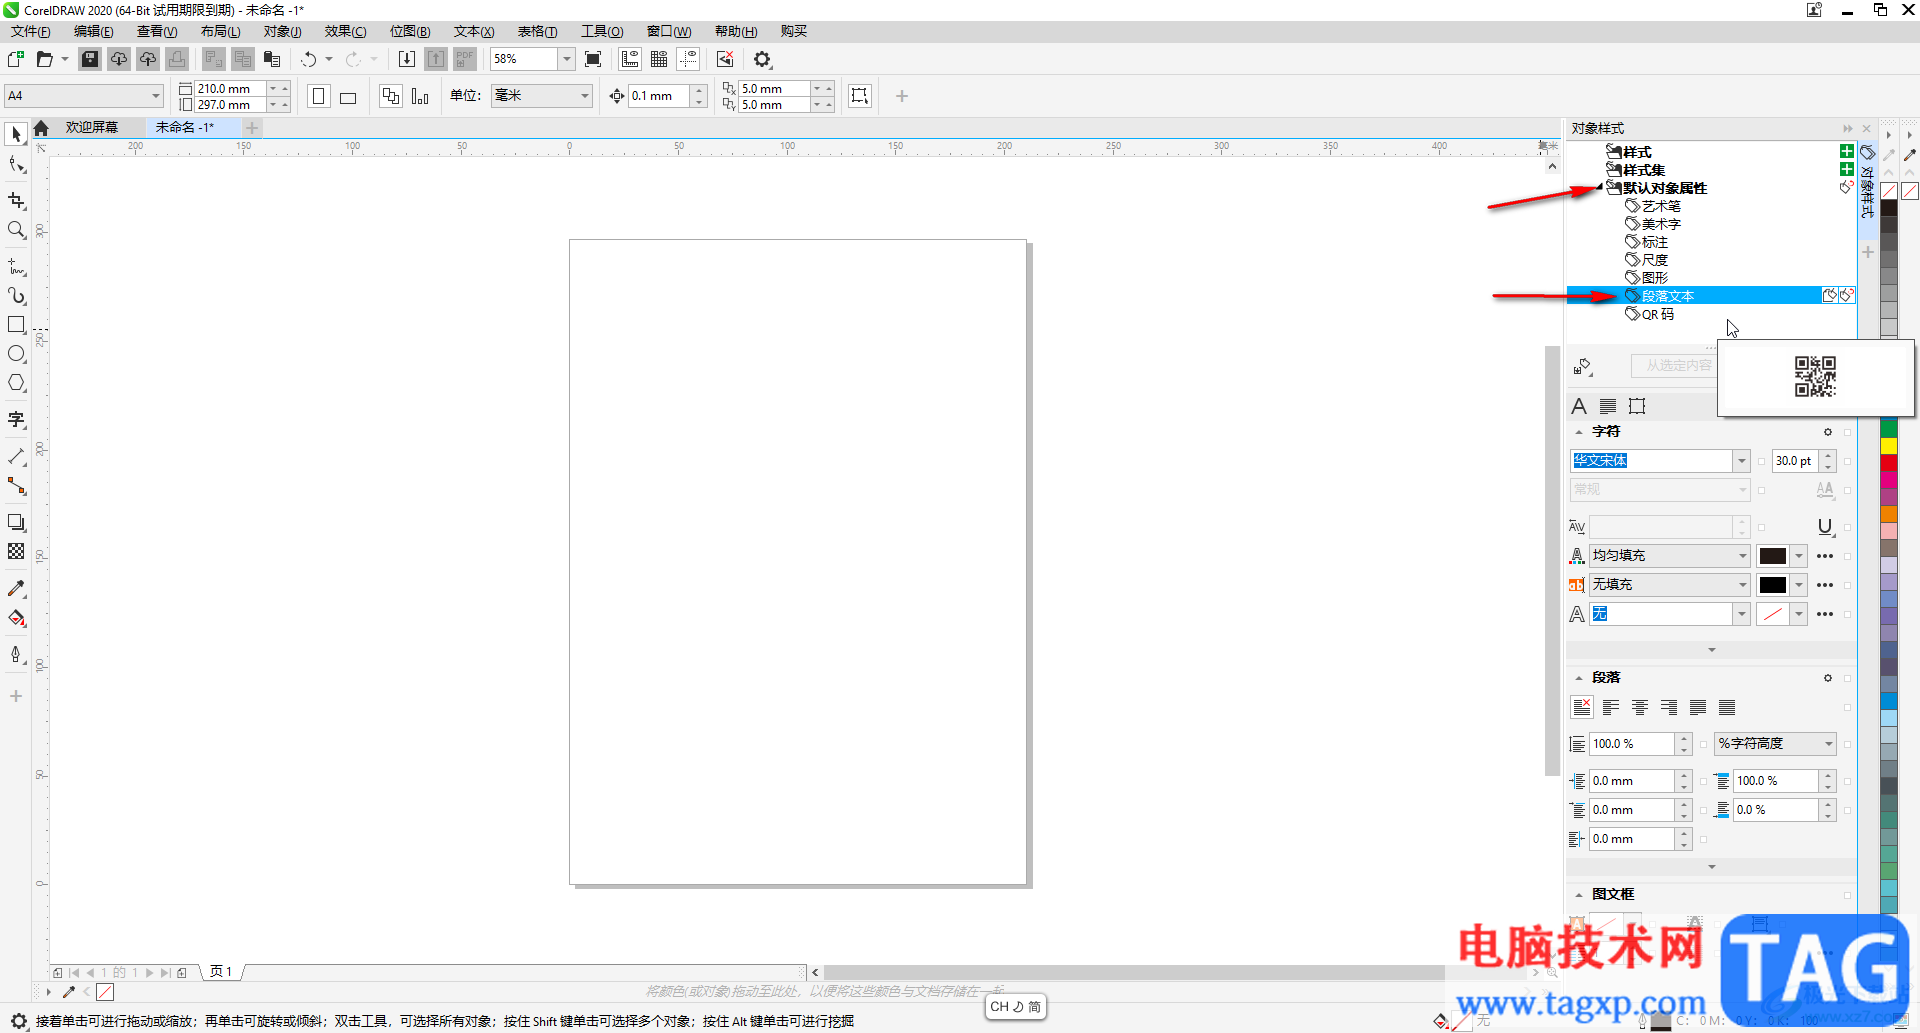The height and width of the screenshot is (1033, 1920).
Task: Align paragraph text right
Action: (1669, 708)
